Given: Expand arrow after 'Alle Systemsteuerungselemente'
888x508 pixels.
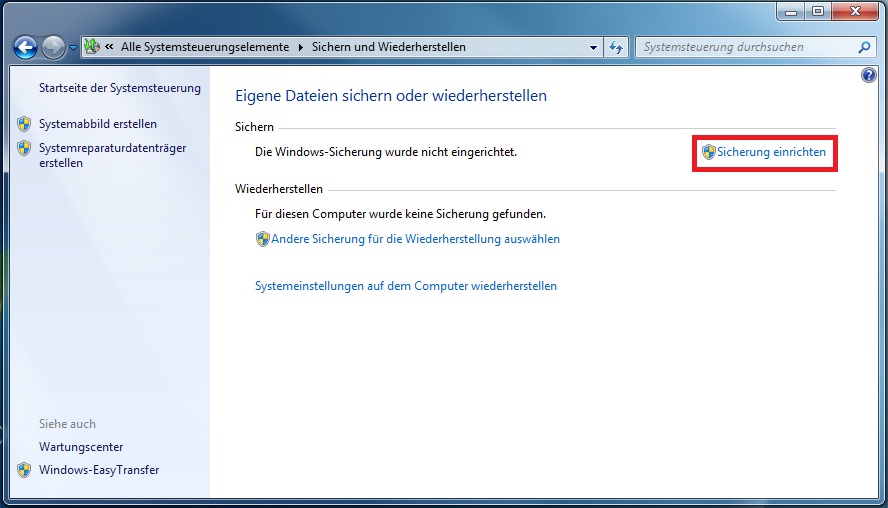Looking at the screenshot, I should coord(301,47).
